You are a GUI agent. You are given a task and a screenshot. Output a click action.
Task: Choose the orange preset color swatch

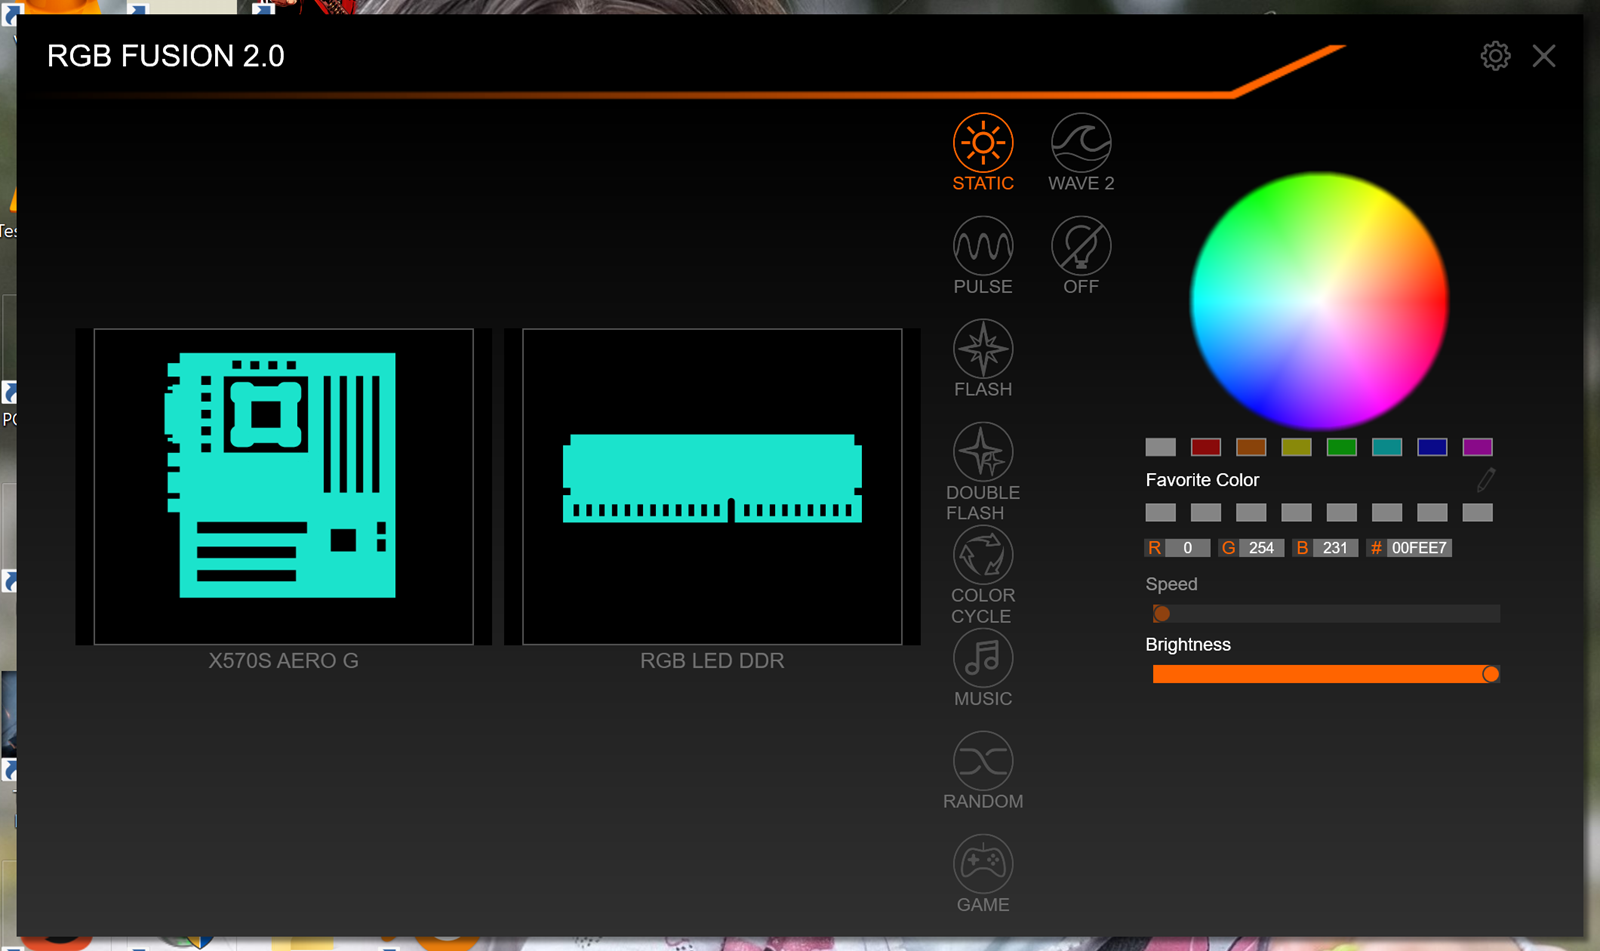click(x=1251, y=447)
